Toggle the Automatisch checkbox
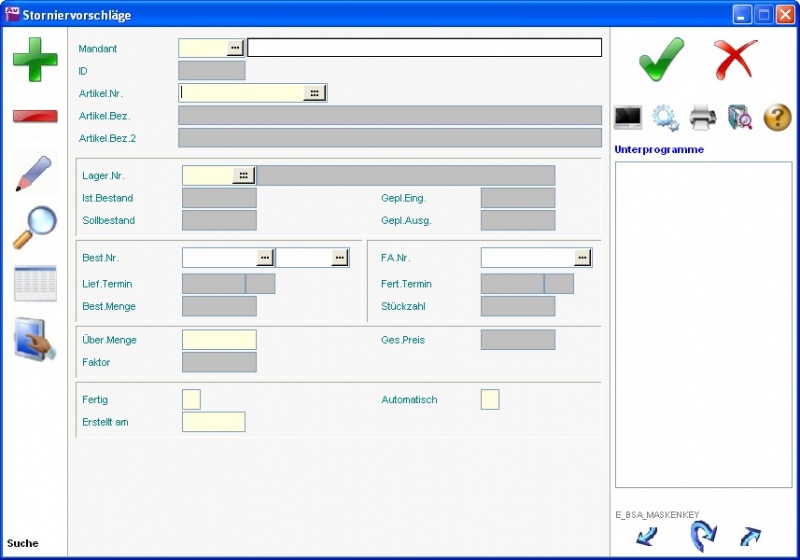The width and height of the screenshot is (800, 560). coord(490,400)
